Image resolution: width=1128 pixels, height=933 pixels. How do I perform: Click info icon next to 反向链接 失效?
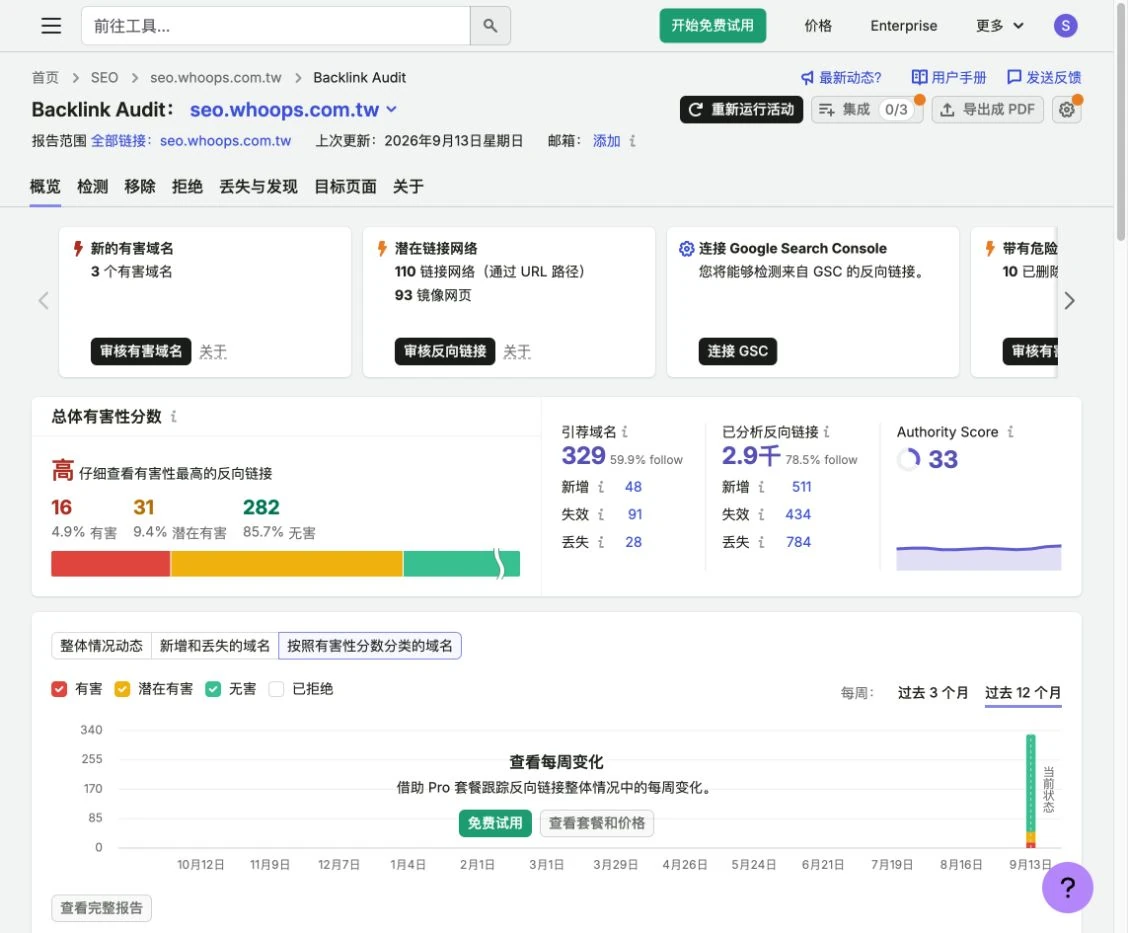coord(761,514)
